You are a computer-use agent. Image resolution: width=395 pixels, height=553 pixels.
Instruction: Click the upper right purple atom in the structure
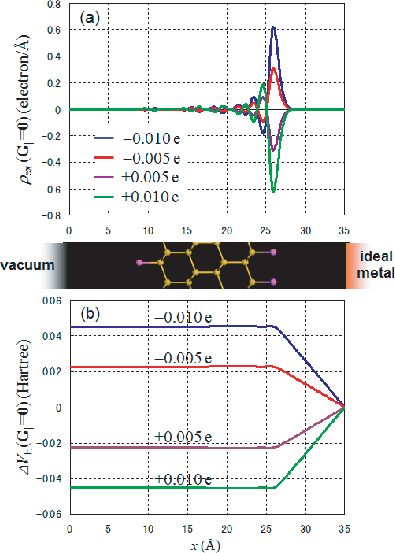coord(273,252)
